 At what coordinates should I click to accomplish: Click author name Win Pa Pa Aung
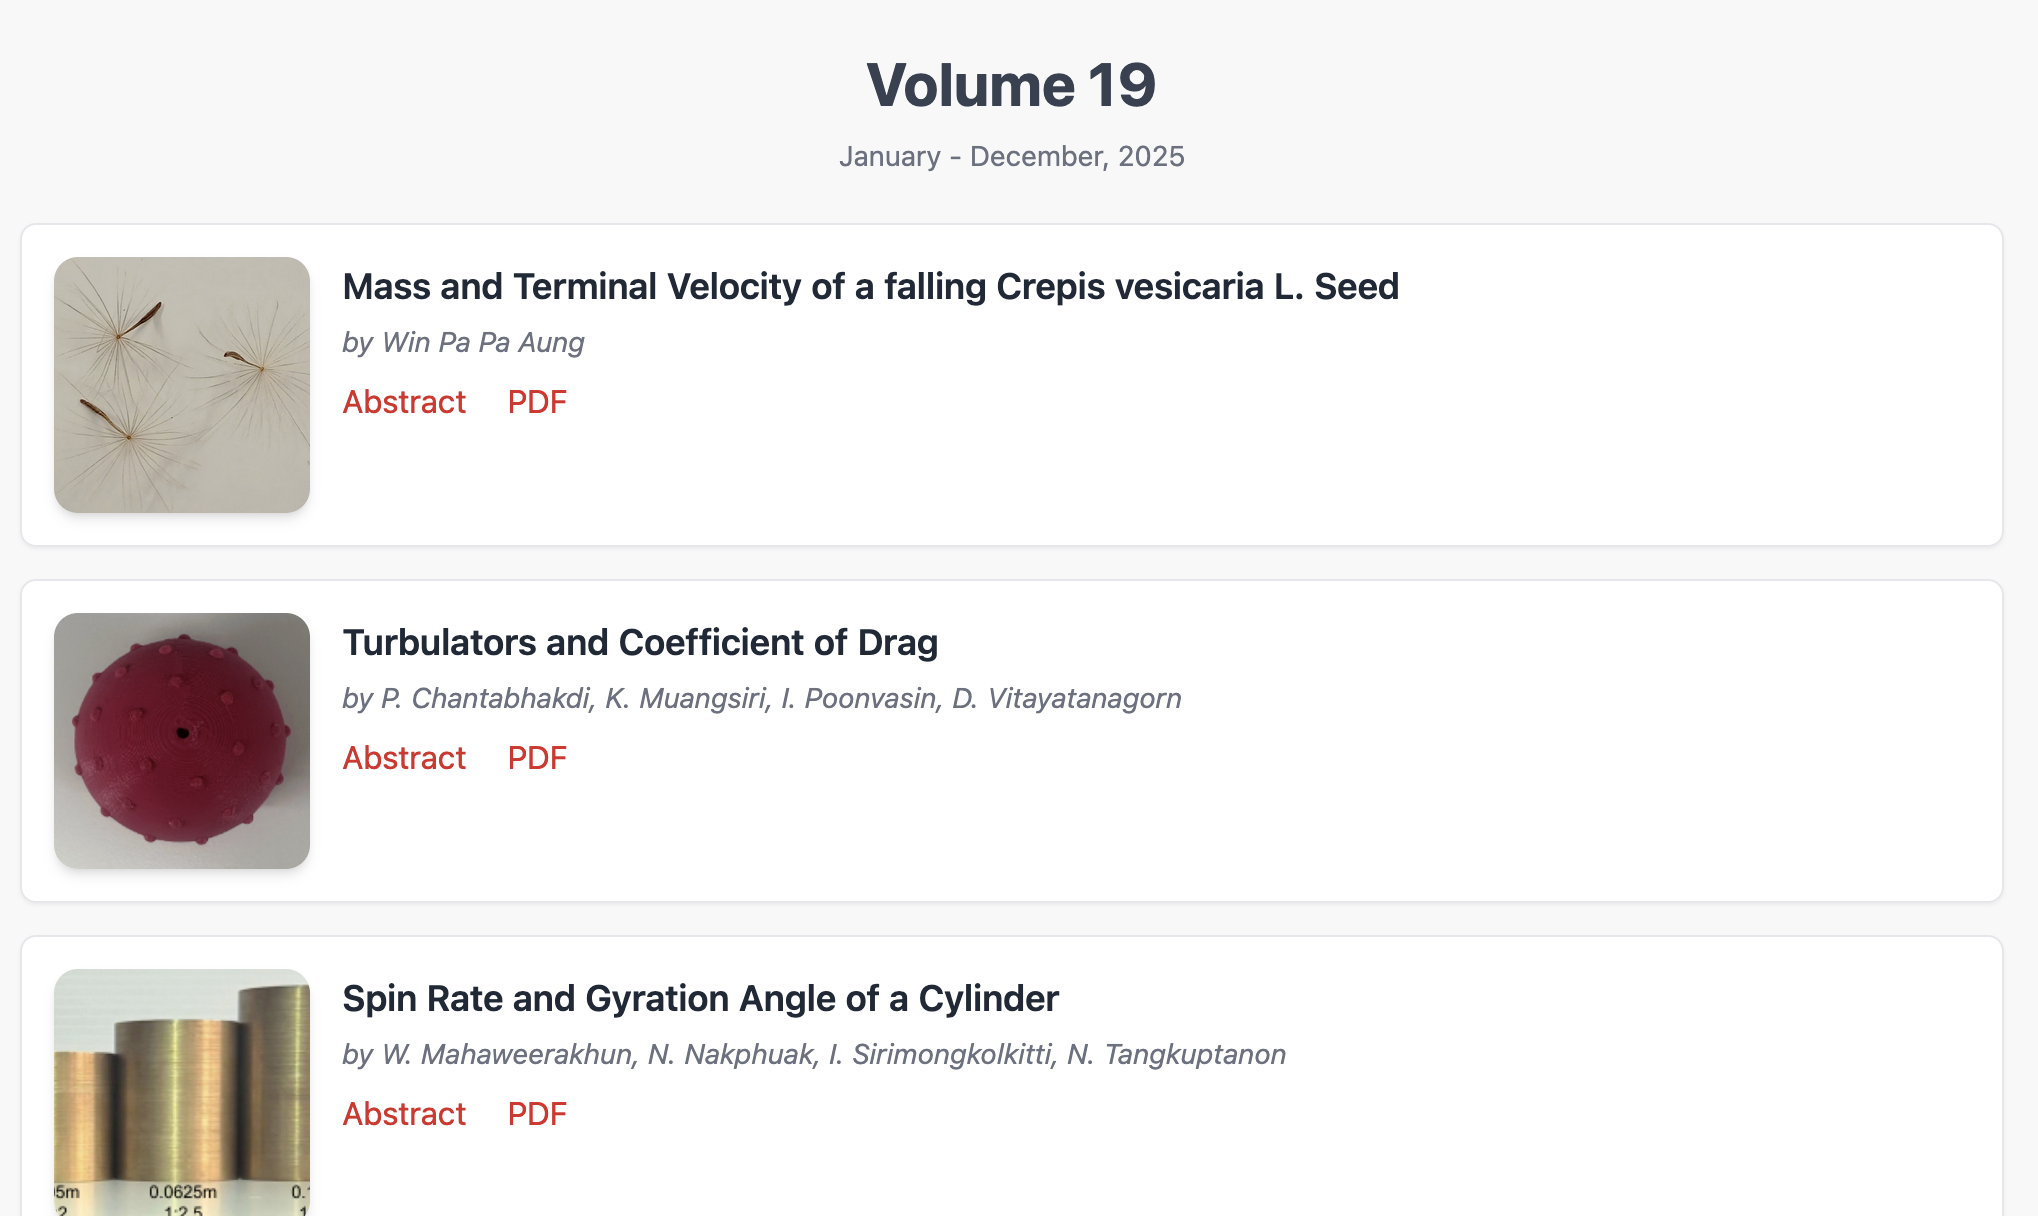(483, 343)
